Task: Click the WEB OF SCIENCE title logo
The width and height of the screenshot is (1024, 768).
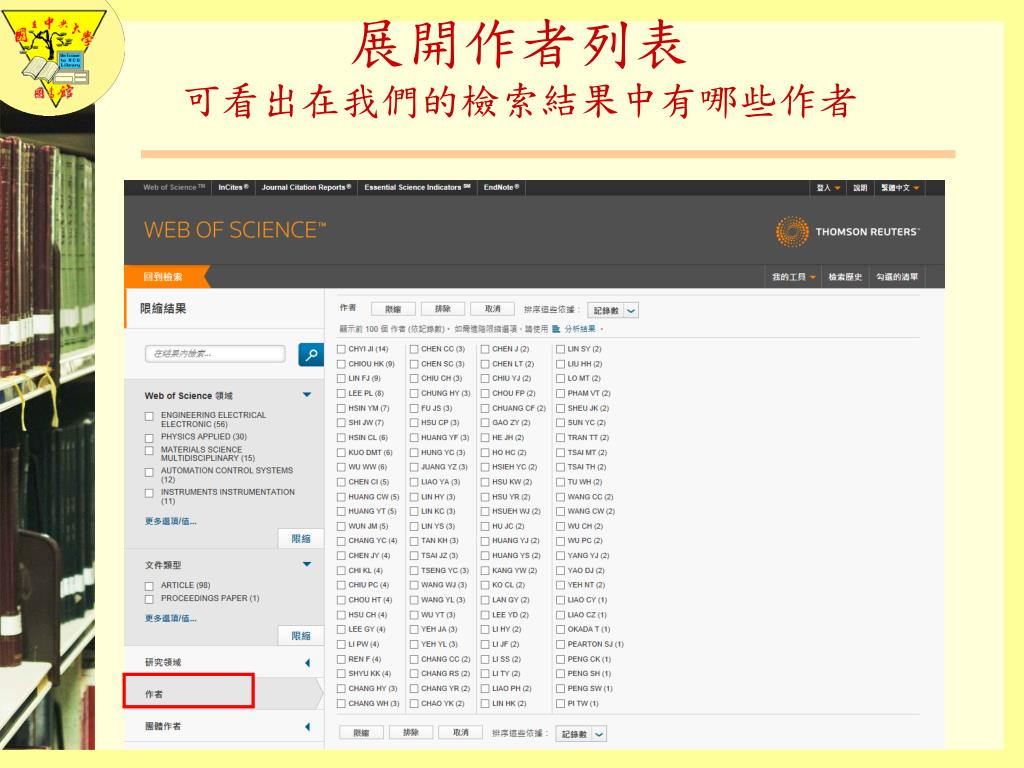Action: click(x=235, y=230)
